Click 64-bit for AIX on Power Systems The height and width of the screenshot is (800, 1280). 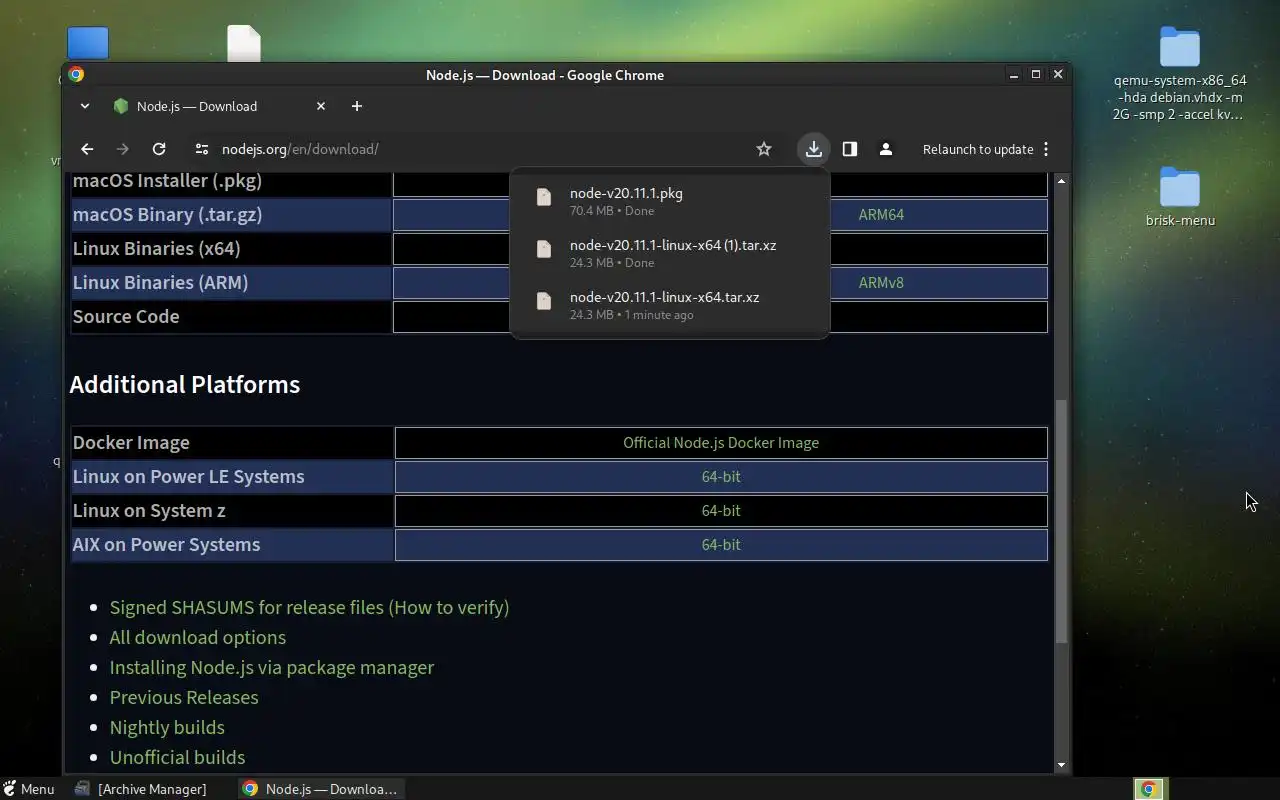[x=721, y=545]
